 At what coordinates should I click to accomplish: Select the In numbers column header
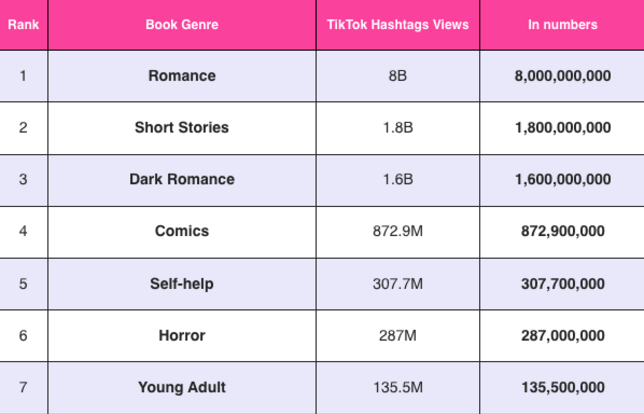coord(562,24)
